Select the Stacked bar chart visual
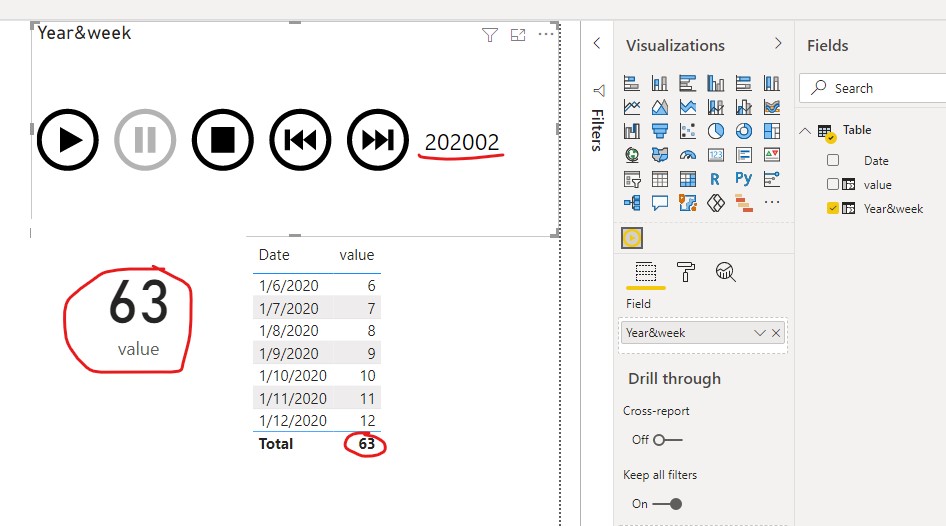 coord(632,83)
